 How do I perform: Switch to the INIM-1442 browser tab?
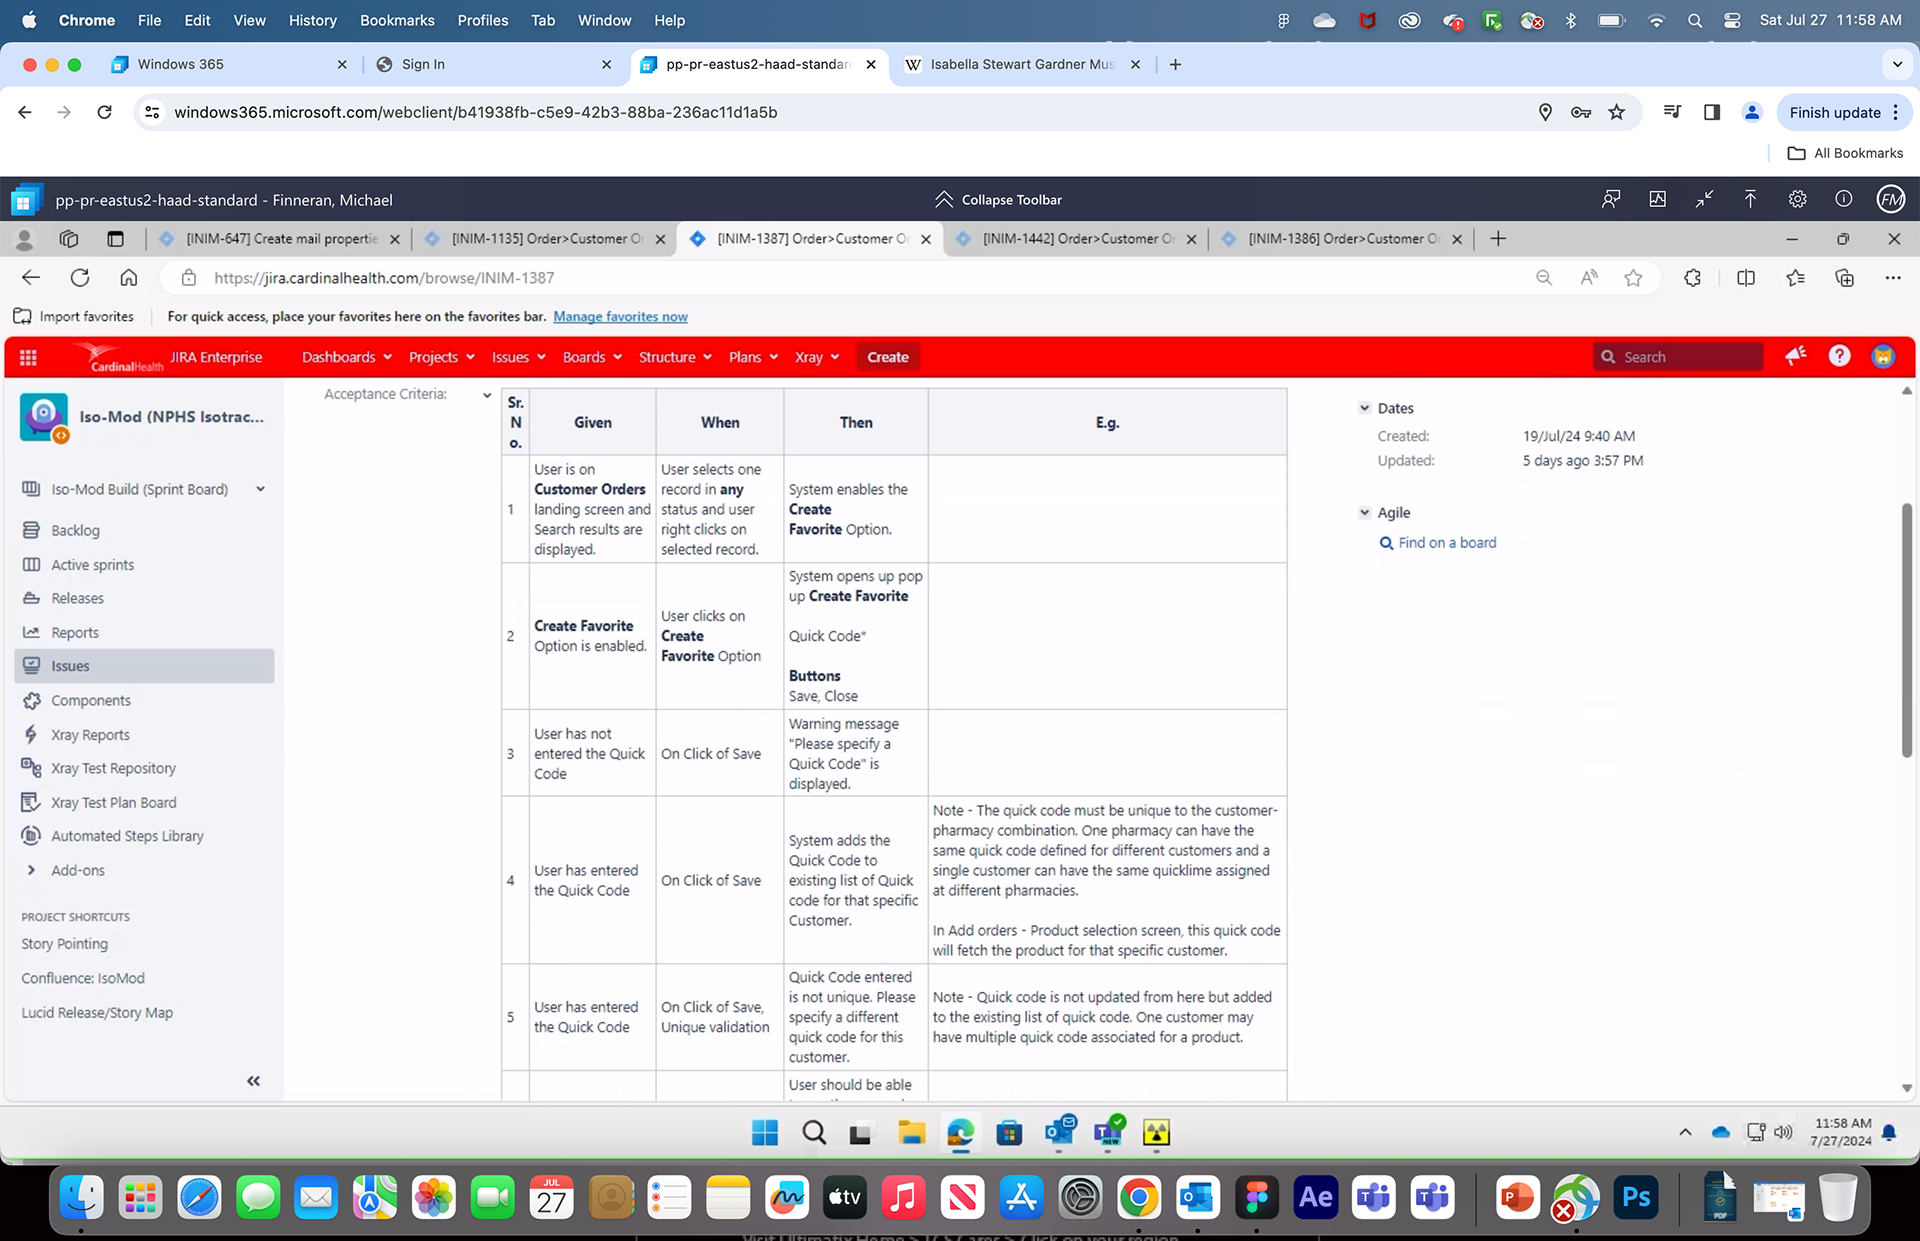[x=1072, y=239]
